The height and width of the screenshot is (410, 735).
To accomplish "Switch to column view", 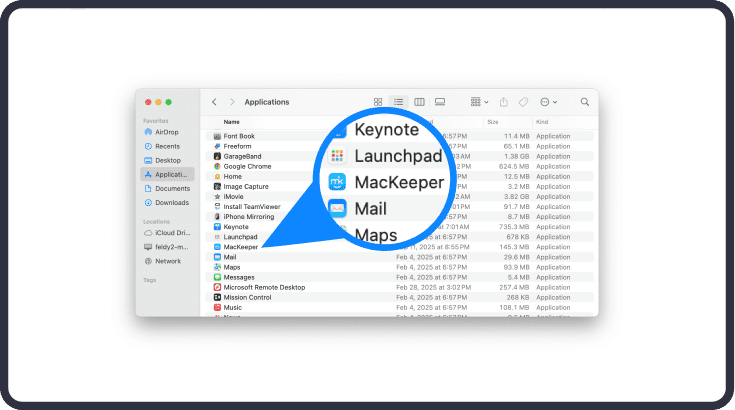I will [419, 102].
